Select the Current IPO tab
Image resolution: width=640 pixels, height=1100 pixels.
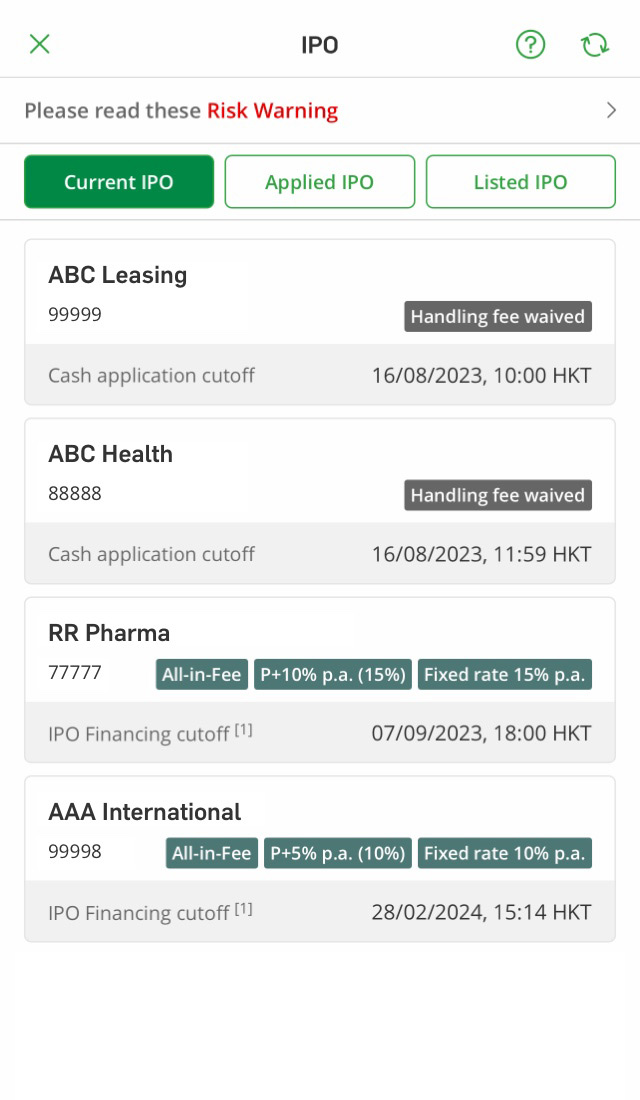pyautogui.click(x=118, y=182)
